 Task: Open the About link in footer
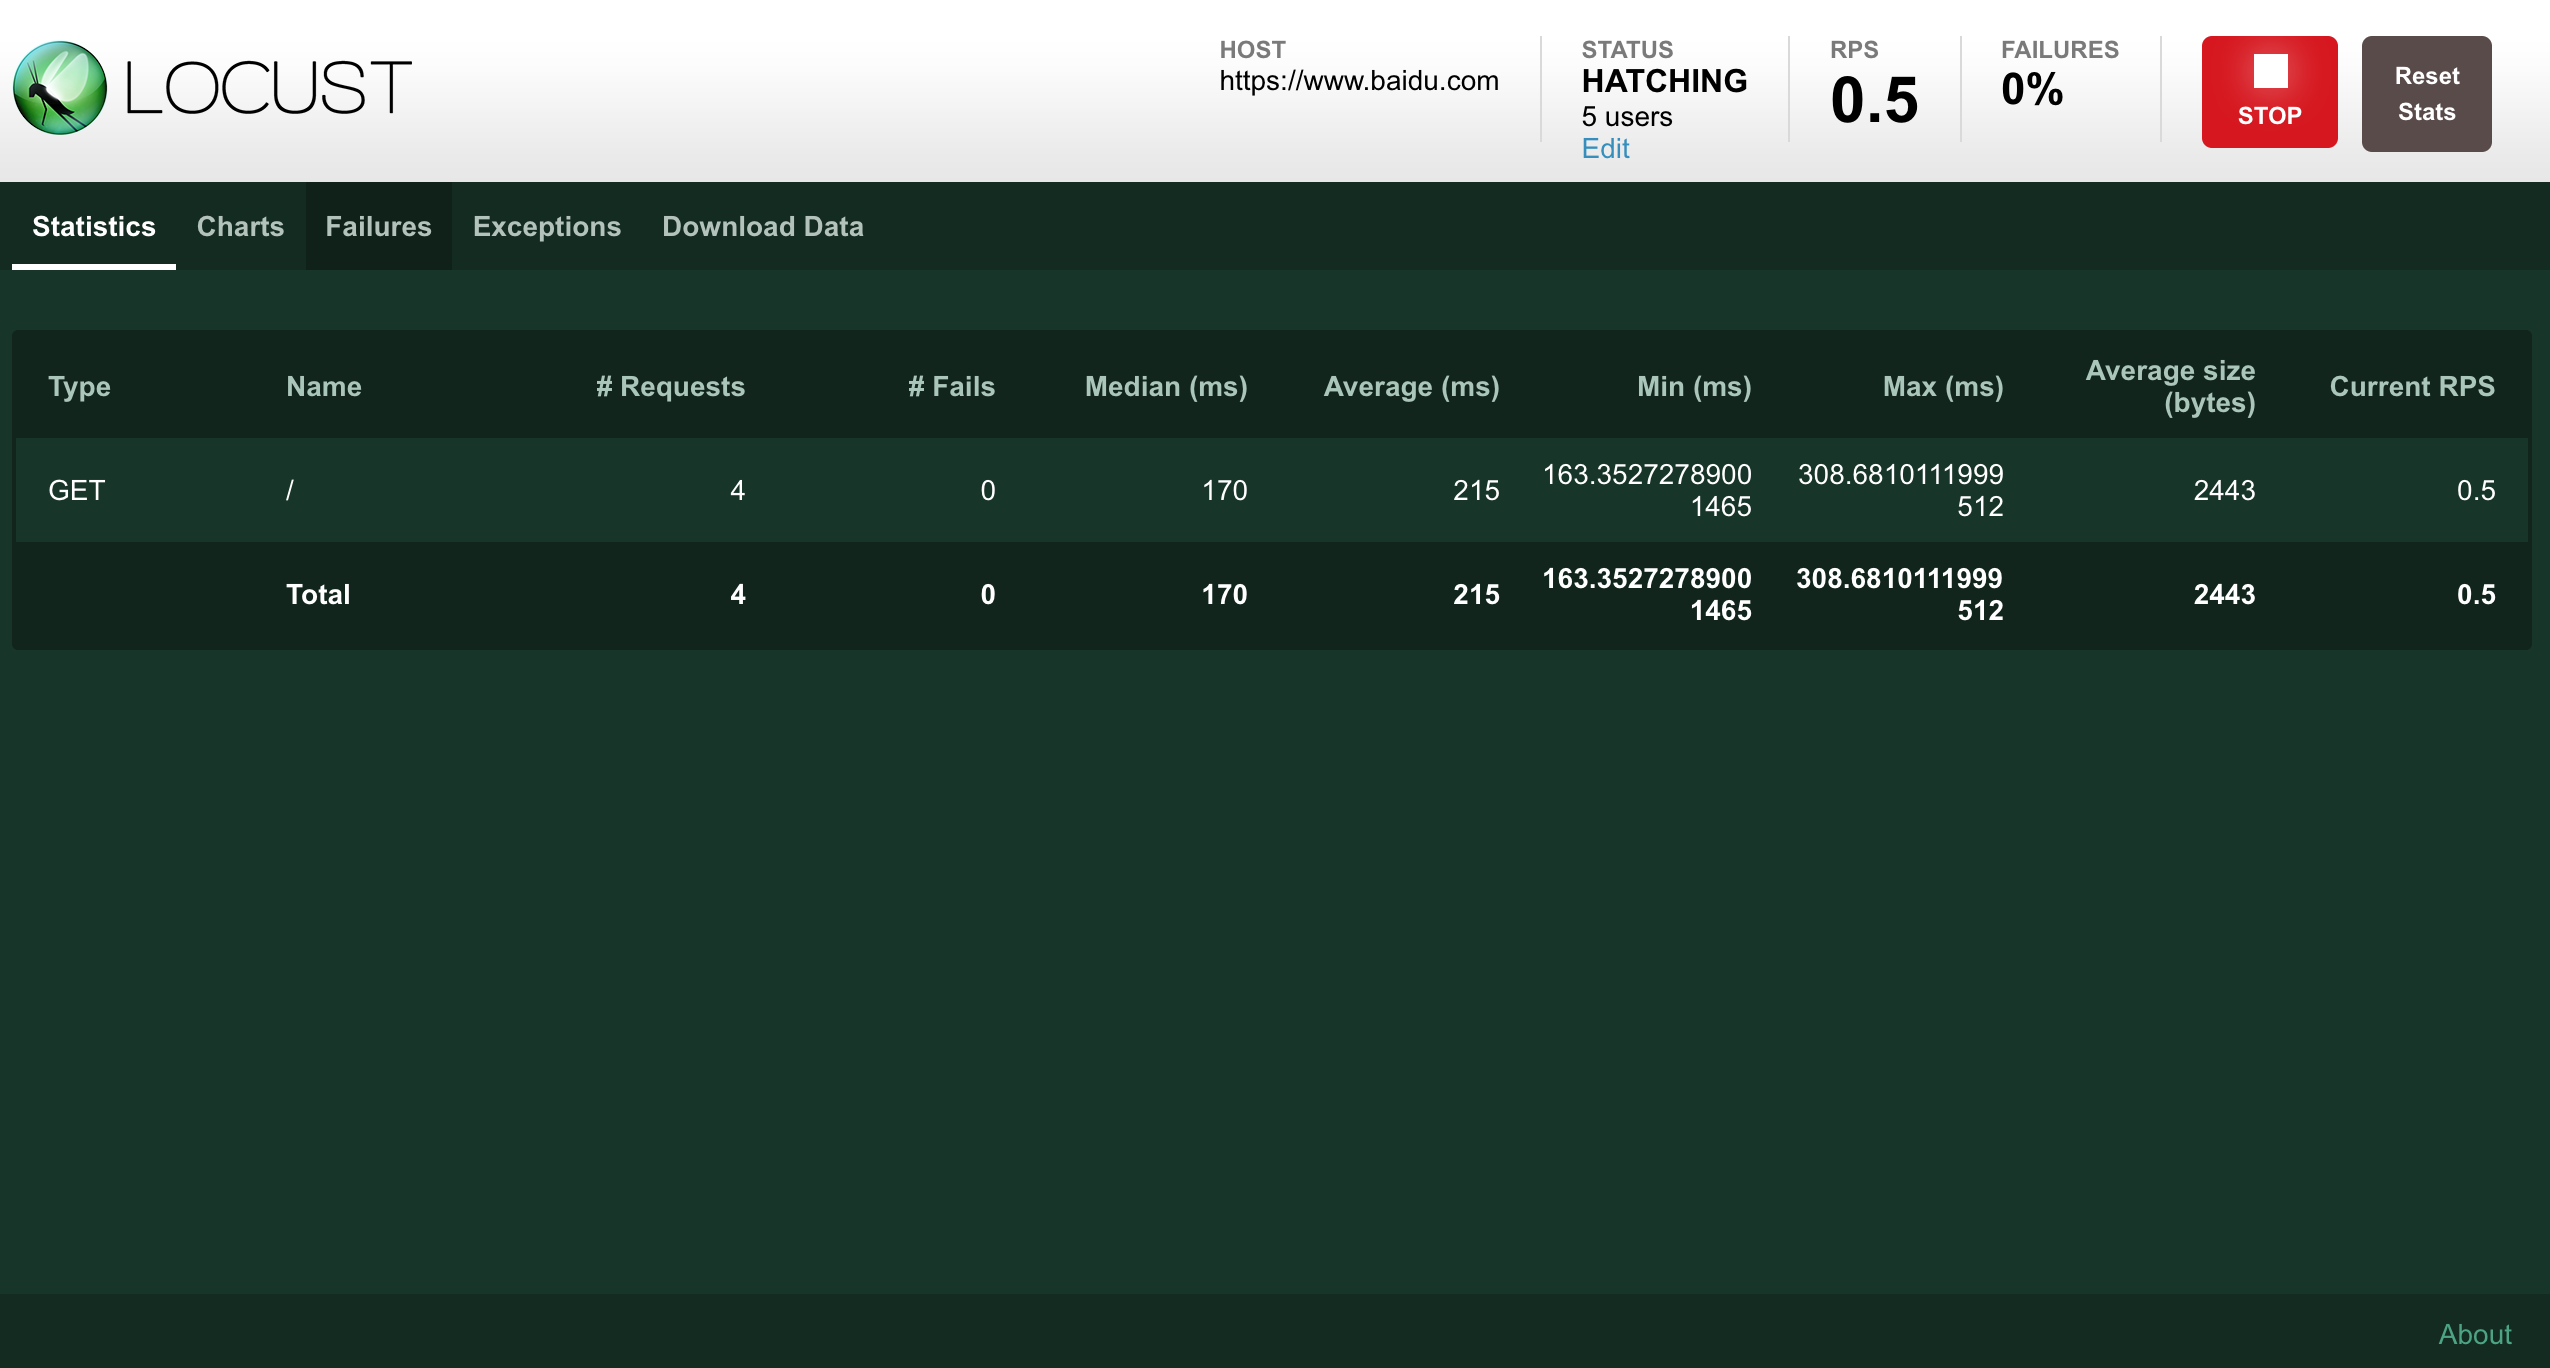click(2474, 1334)
